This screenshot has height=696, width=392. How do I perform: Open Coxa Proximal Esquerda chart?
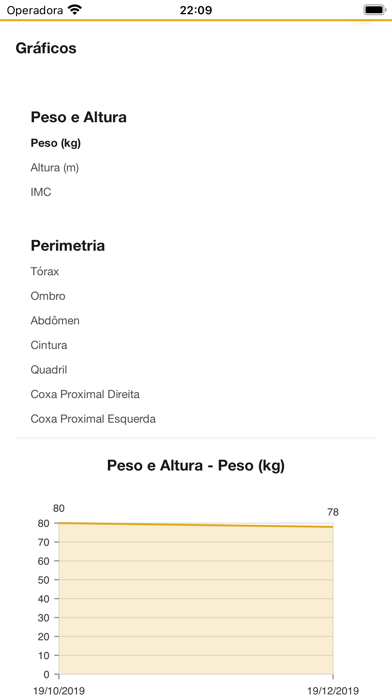(93, 419)
